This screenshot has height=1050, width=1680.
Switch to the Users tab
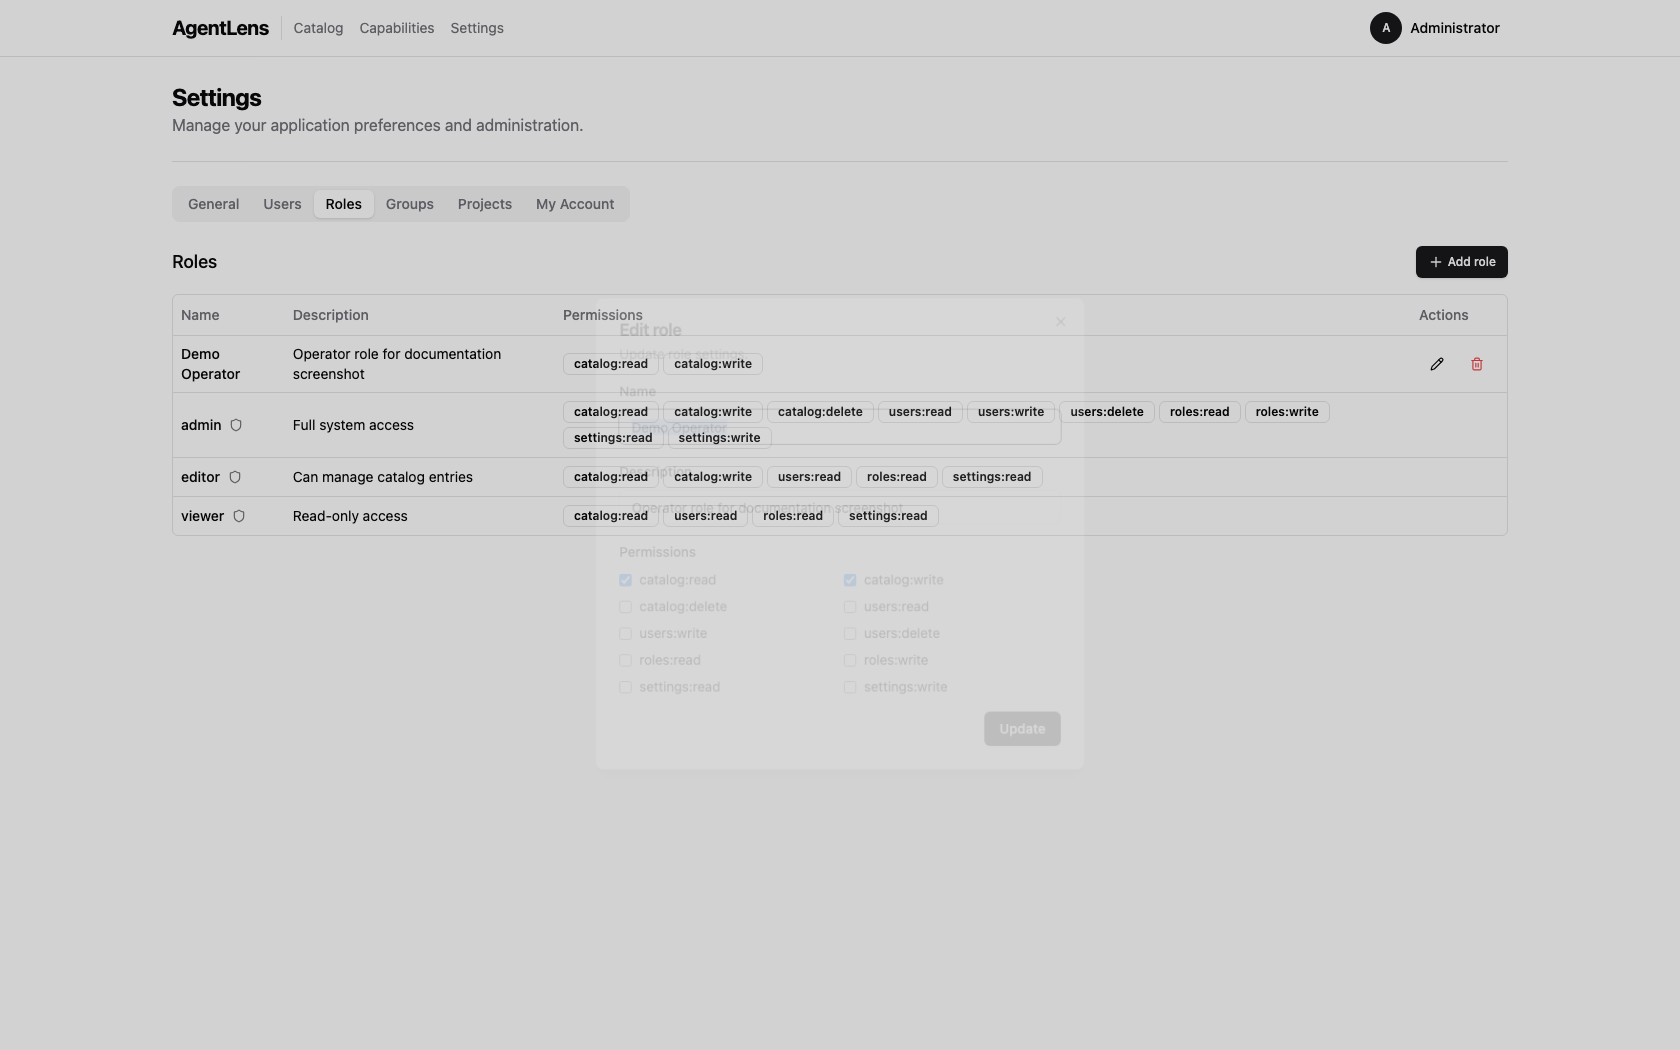(281, 204)
